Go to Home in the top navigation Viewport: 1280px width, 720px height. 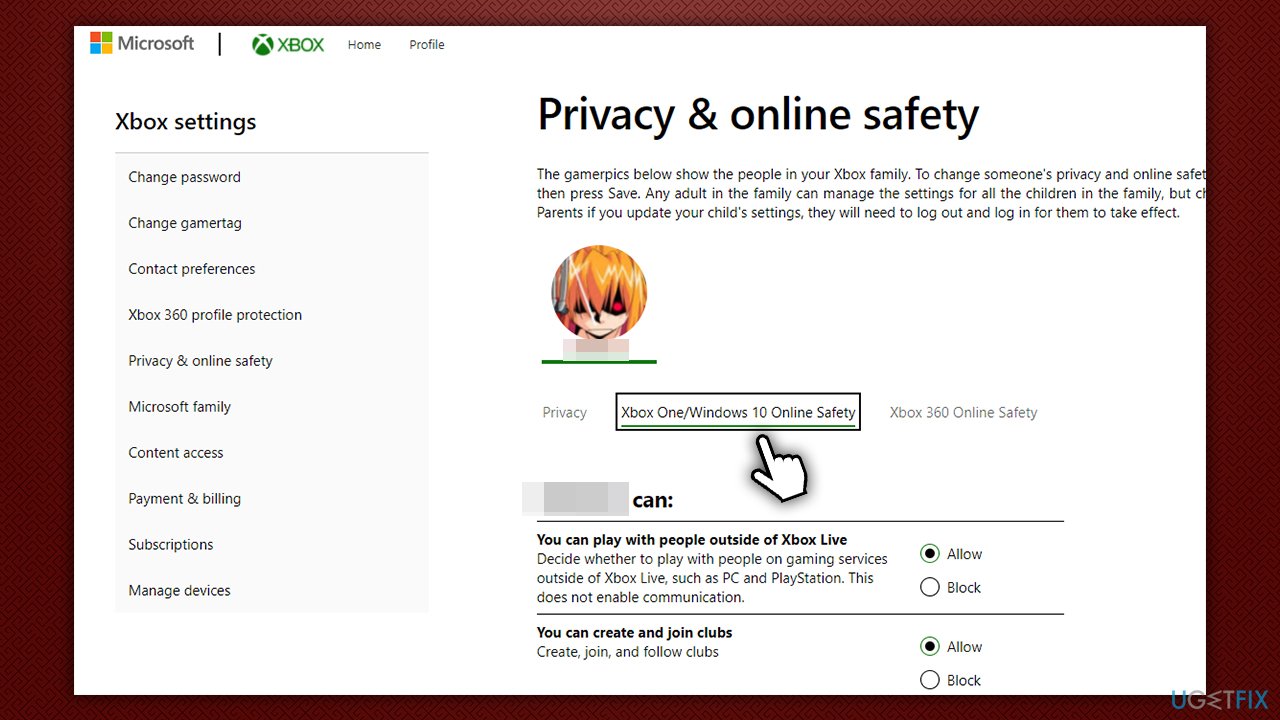364,44
